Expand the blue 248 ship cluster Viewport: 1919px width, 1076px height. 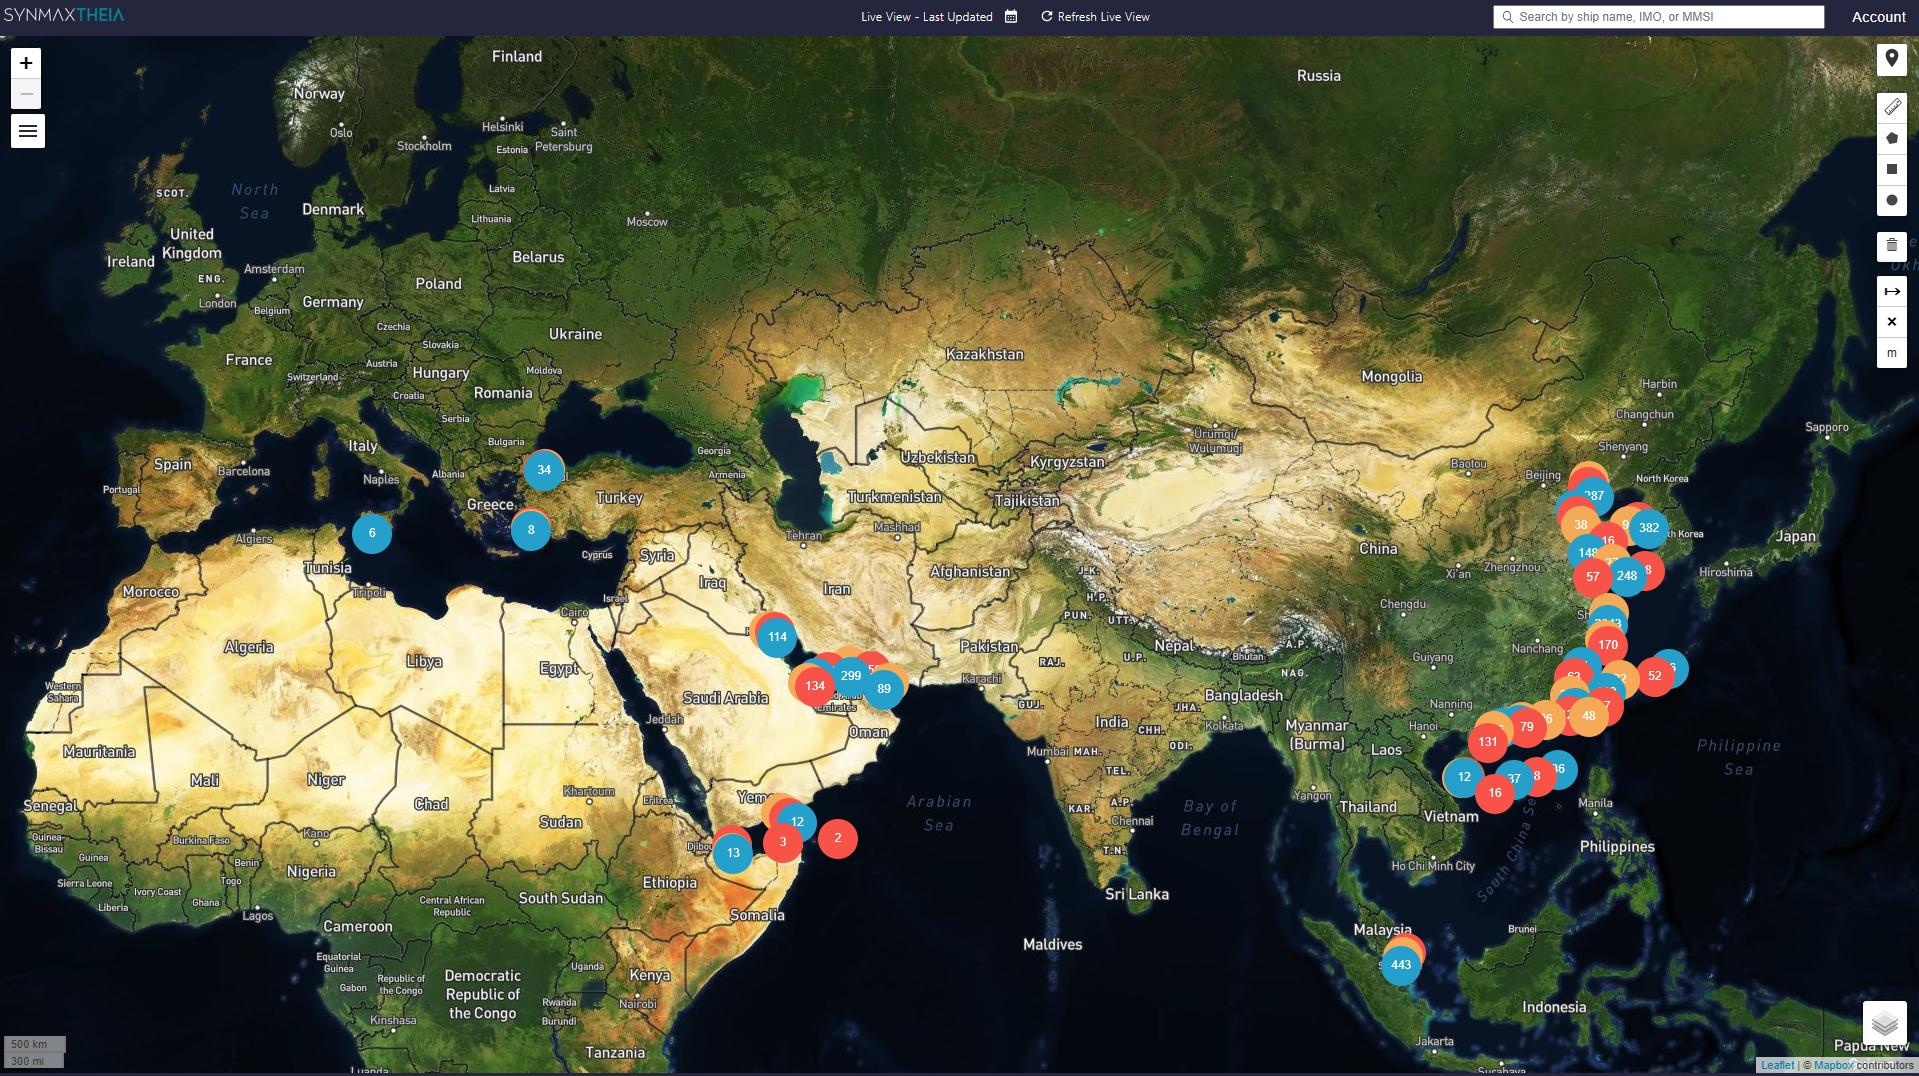pos(1627,576)
